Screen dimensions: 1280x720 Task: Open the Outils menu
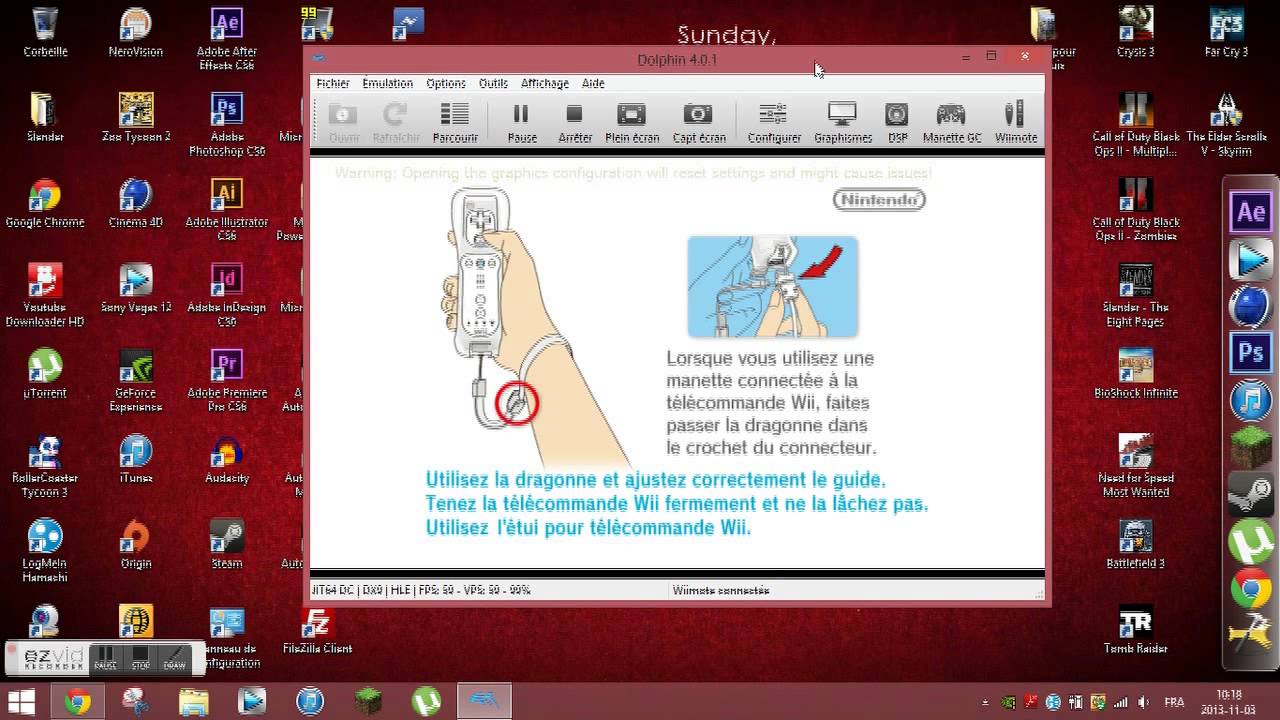pyautogui.click(x=493, y=83)
